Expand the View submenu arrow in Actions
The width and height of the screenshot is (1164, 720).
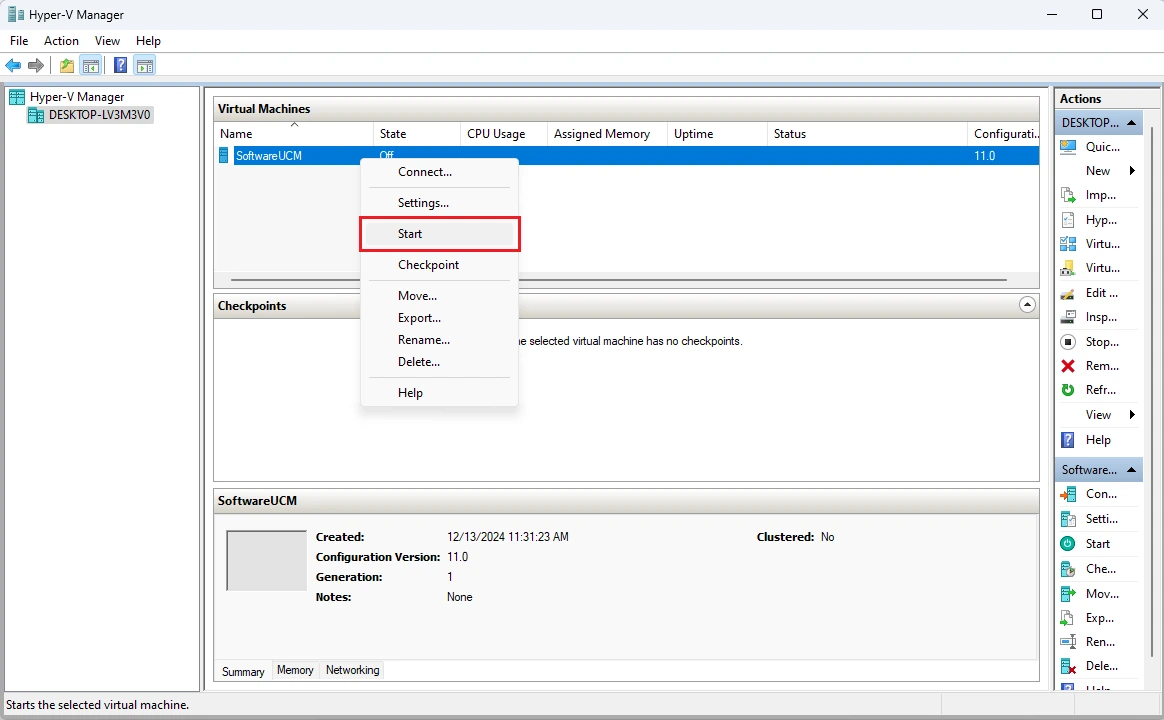click(x=1132, y=414)
